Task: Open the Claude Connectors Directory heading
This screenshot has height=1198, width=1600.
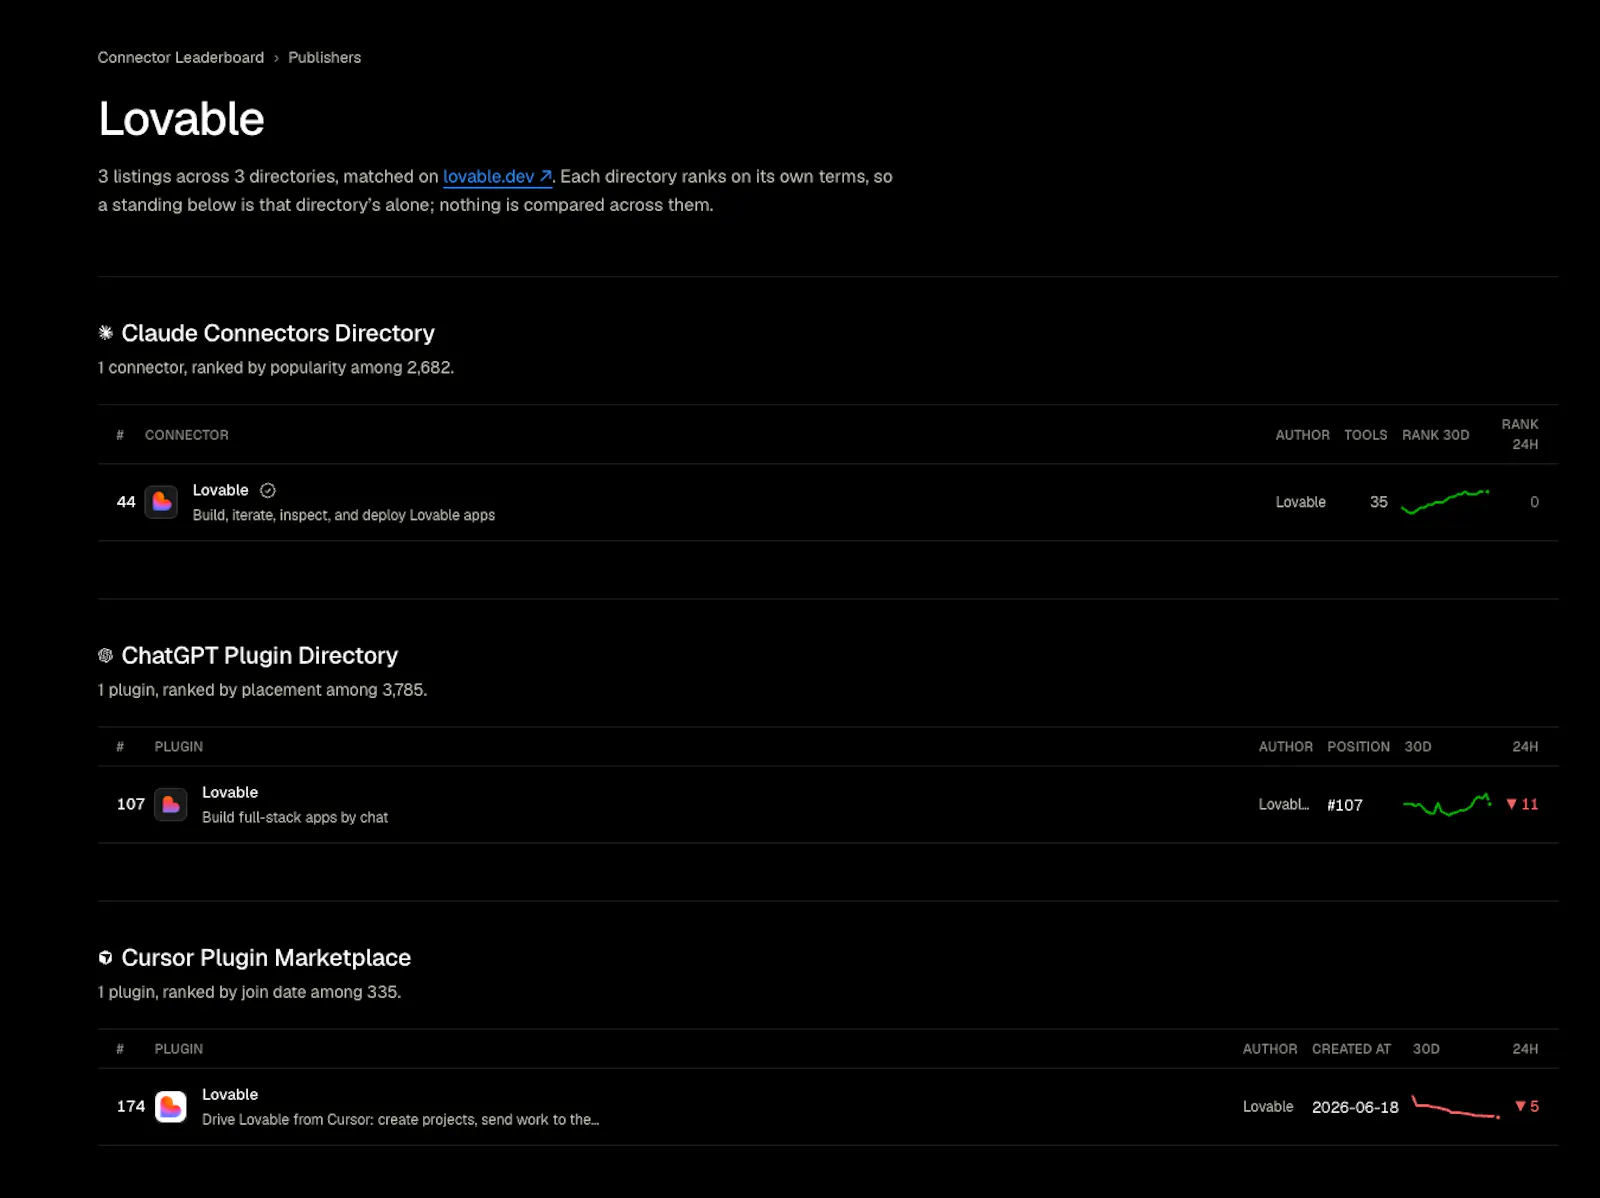Action: (278, 333)
